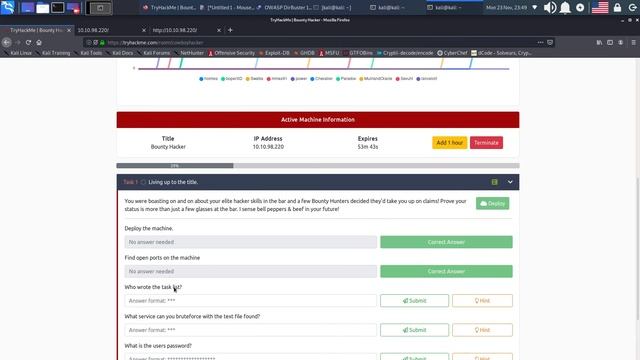640x360 pixels.
Task: Toggle homes series in chart legend
Action: click(208, 78)
